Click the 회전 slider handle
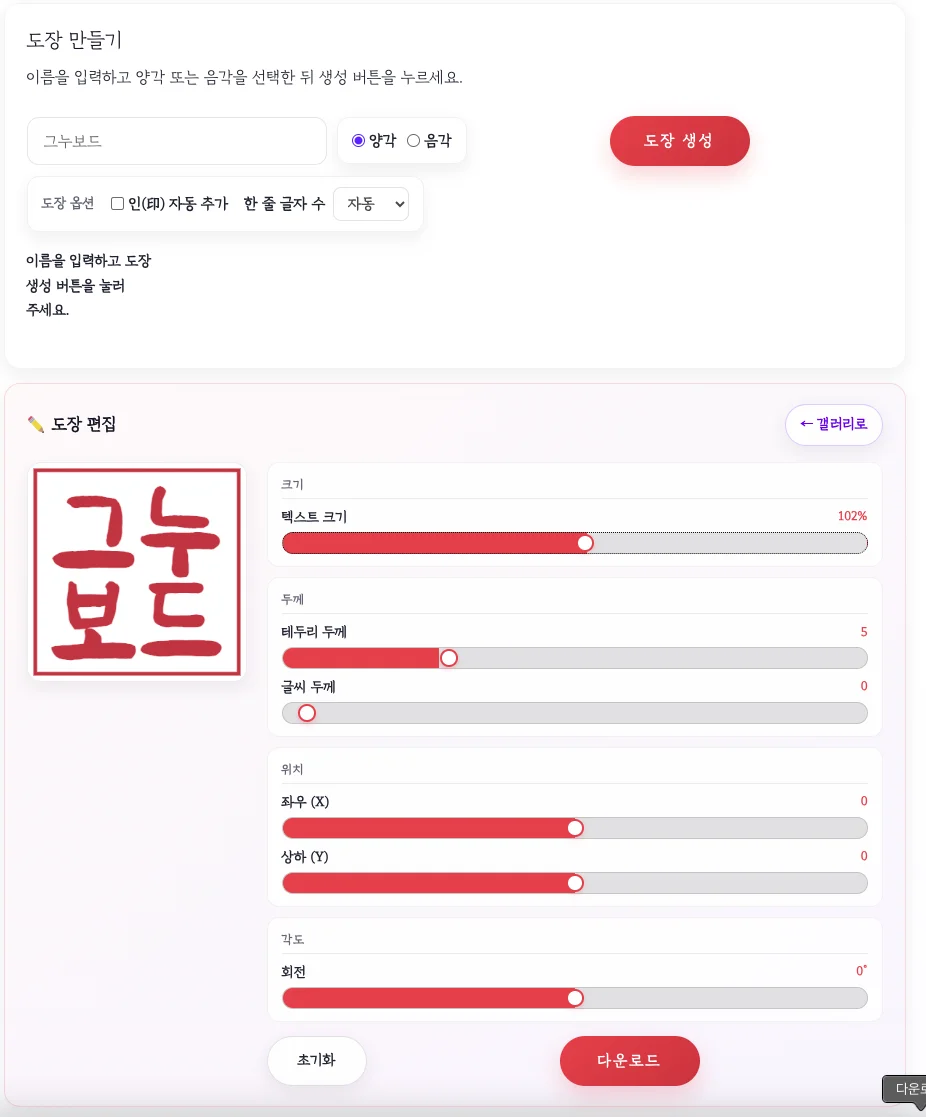 (575, 998)
